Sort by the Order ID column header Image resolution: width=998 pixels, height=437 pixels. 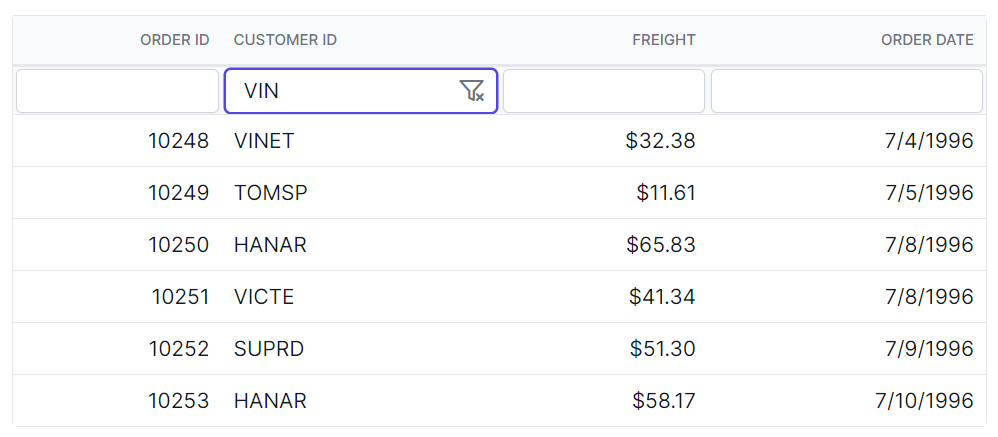(174, 40)
